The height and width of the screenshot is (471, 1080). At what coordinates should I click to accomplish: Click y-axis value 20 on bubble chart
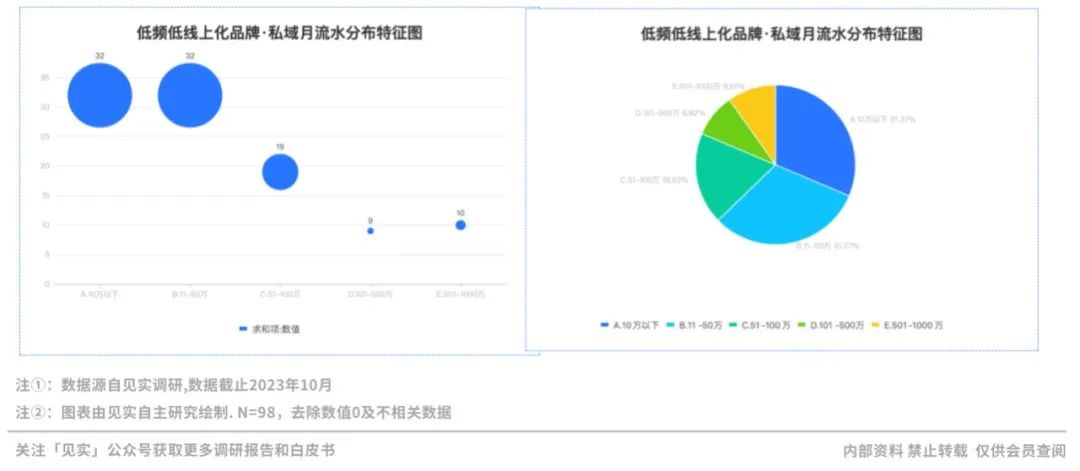click(45, 166)
